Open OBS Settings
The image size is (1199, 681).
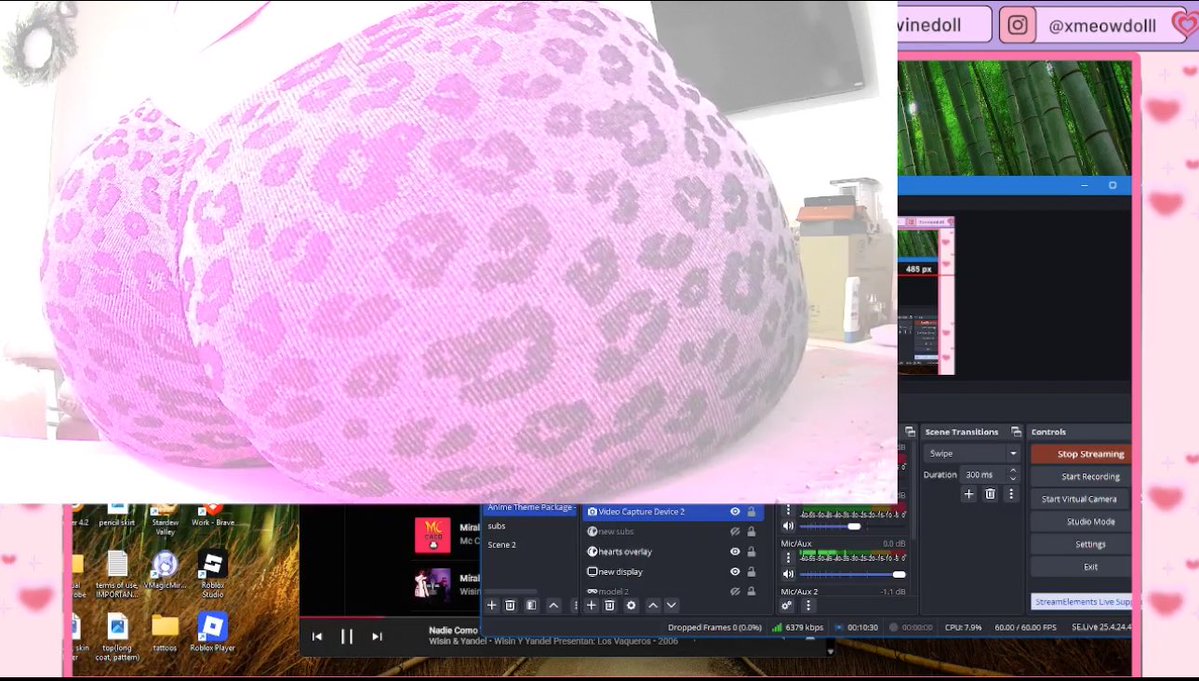click(x=1080, y=544)
